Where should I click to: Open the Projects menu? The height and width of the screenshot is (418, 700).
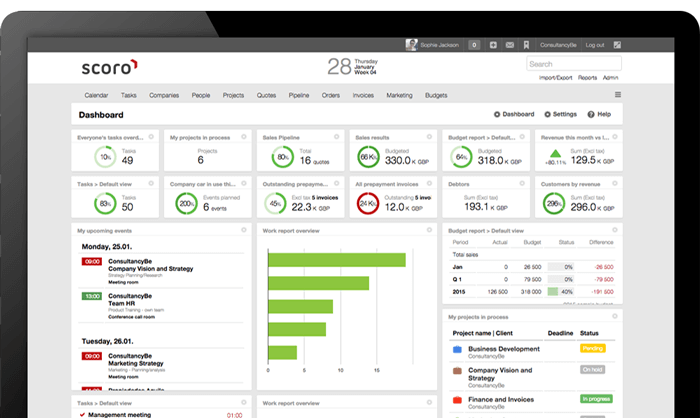[x=233, y=95]
